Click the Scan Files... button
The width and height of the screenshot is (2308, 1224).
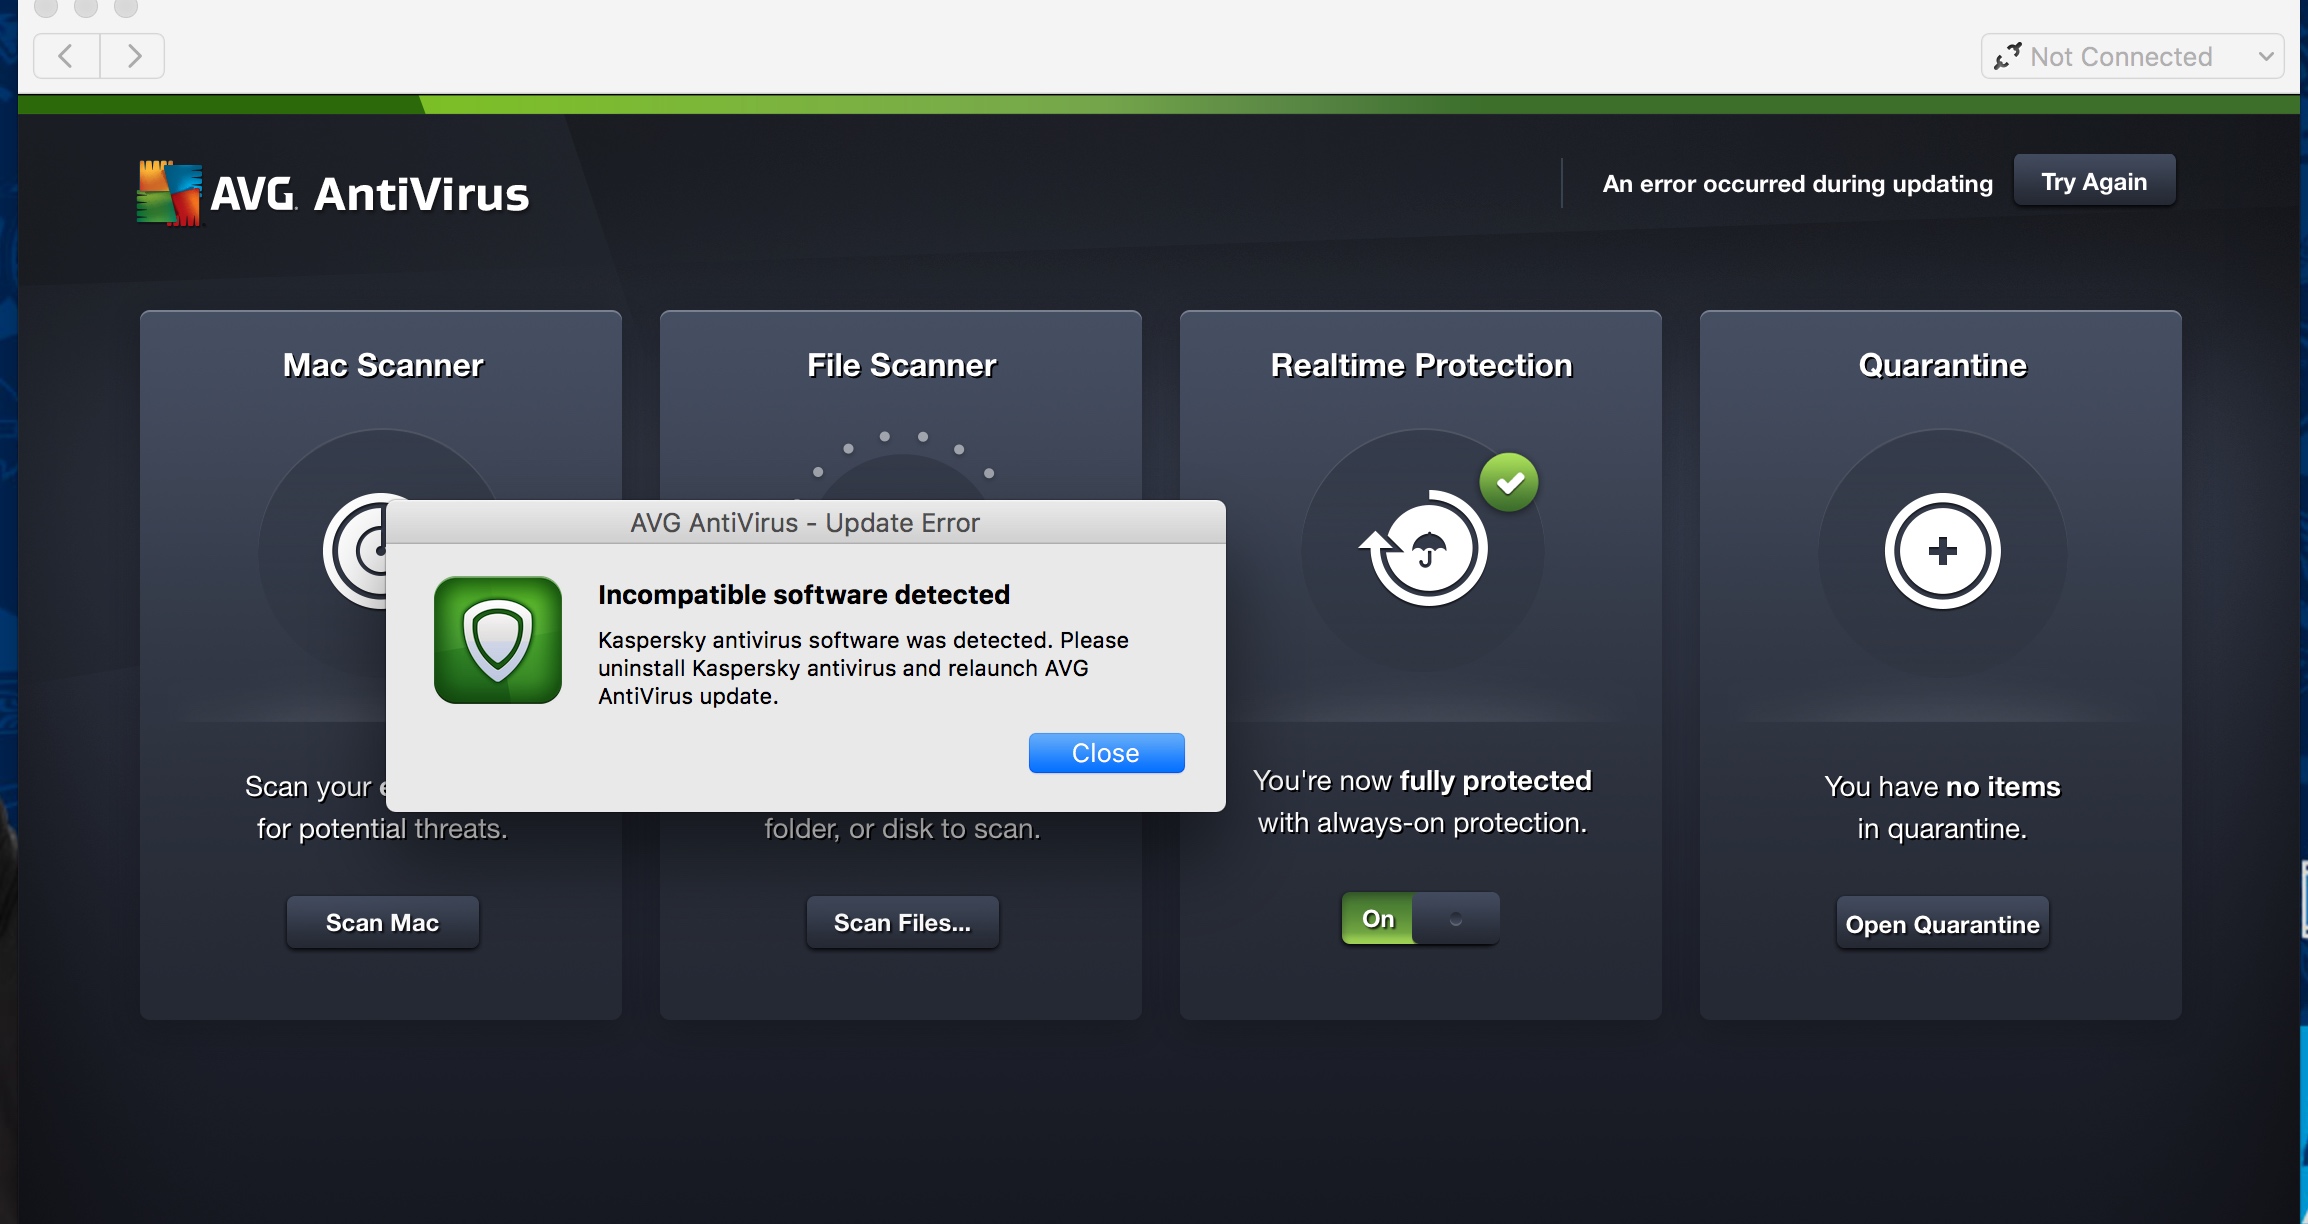point(902,922)
